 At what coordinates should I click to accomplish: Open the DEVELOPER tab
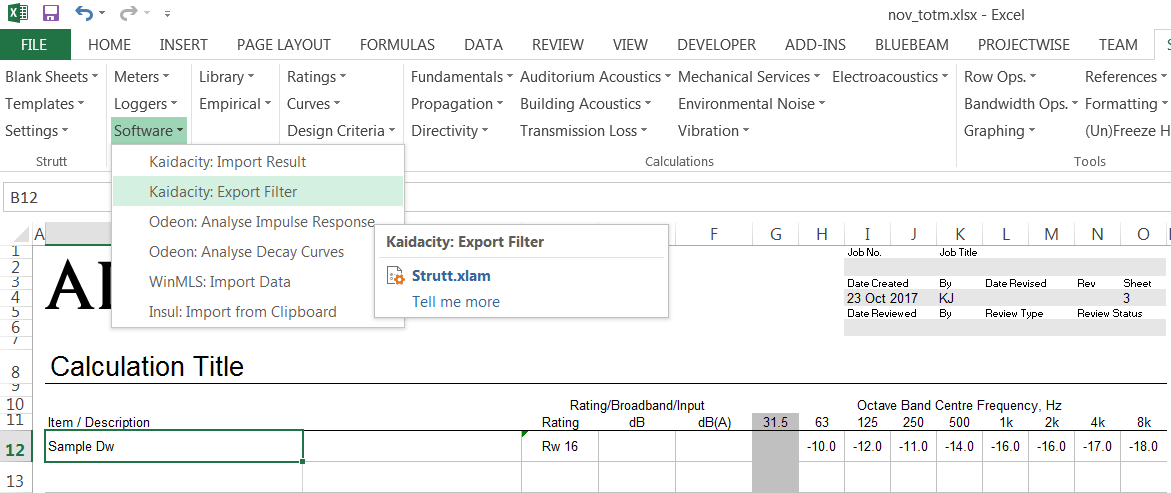pyautogui.click(x=717, y=45)
